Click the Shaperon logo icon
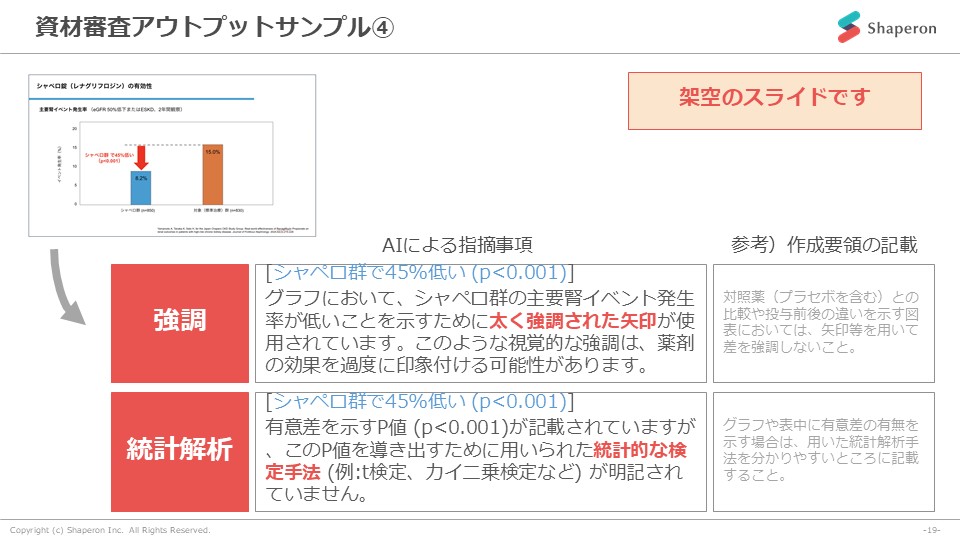This screenshot has height=540, width=960. click(849, 27)
